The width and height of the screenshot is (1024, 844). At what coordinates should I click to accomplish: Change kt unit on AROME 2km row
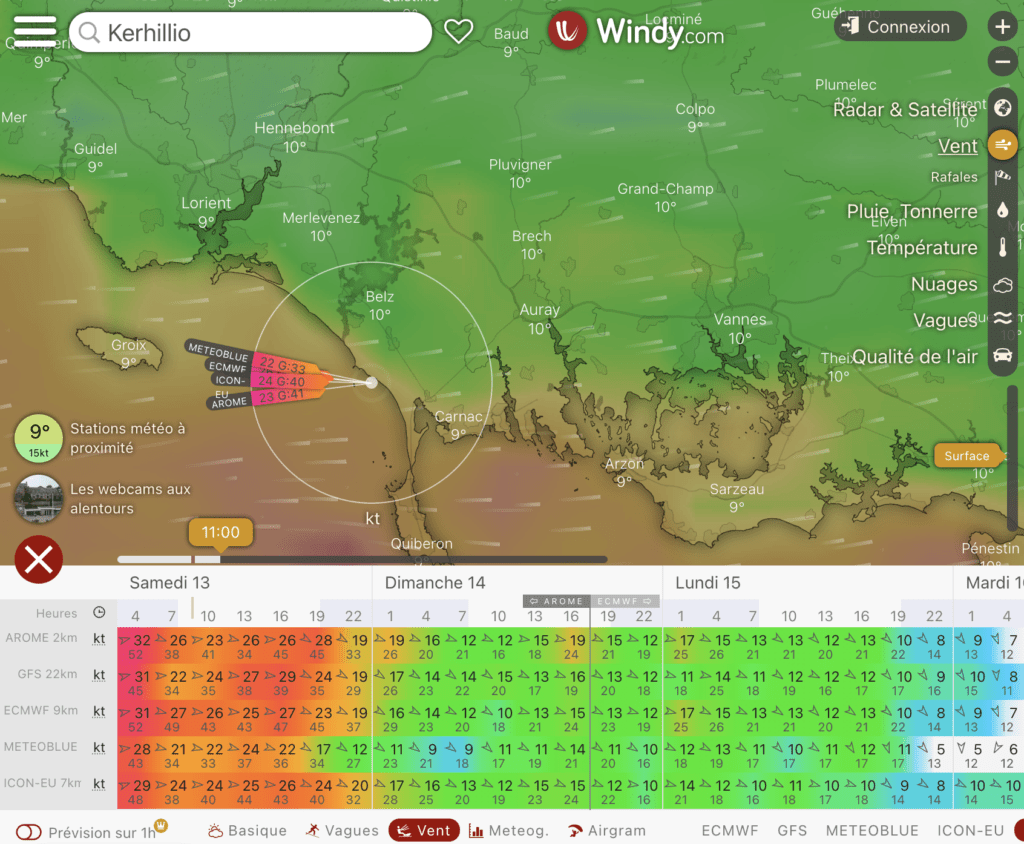coord(99,639)
